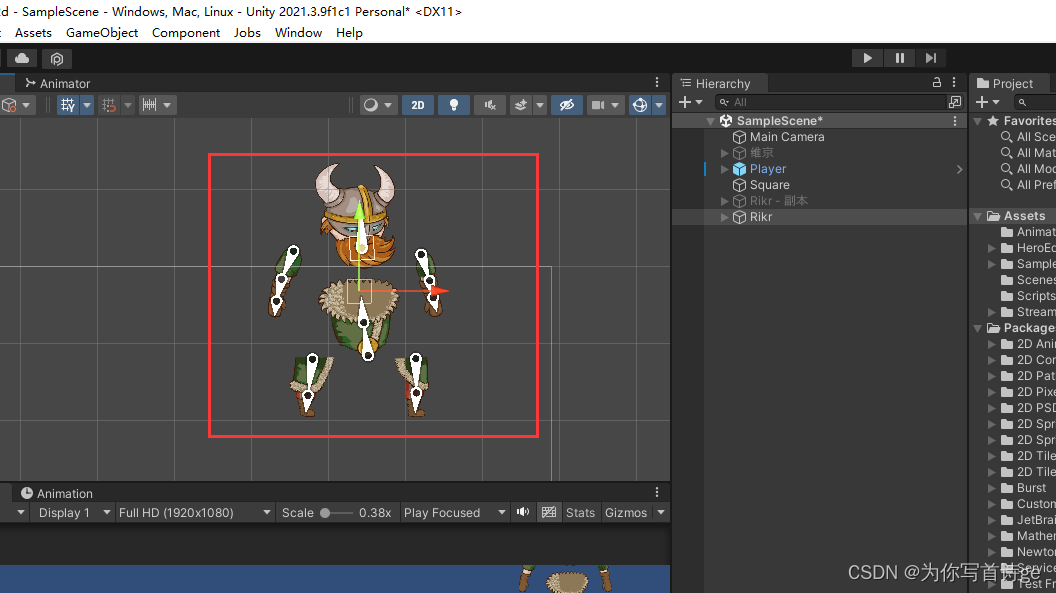Open the Assets menu
The width and height of the screenshot is (1056, 593).
coord(33,32)
